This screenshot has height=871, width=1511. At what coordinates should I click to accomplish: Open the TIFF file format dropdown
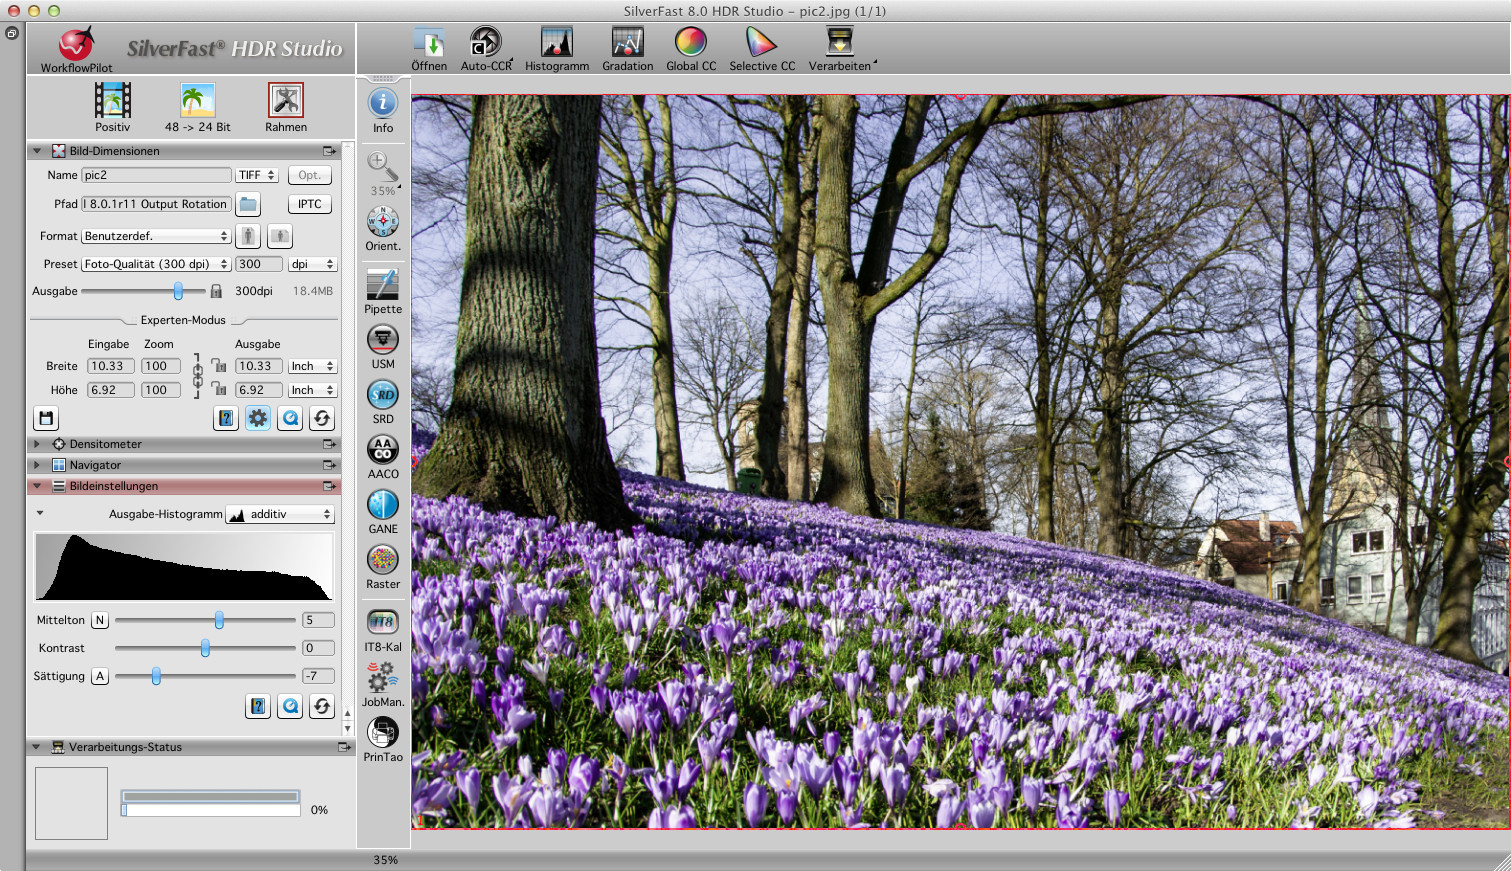257,175
